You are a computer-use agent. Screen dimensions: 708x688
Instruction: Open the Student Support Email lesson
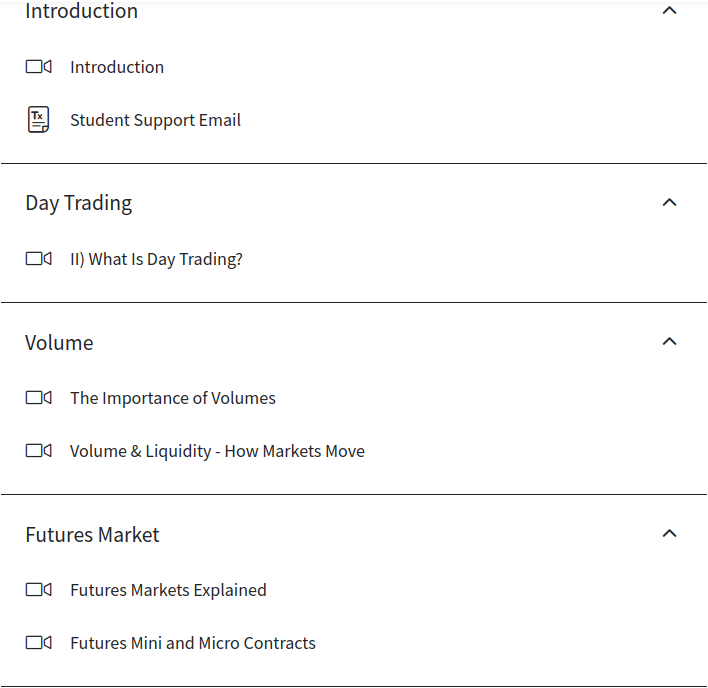[155, 120]
